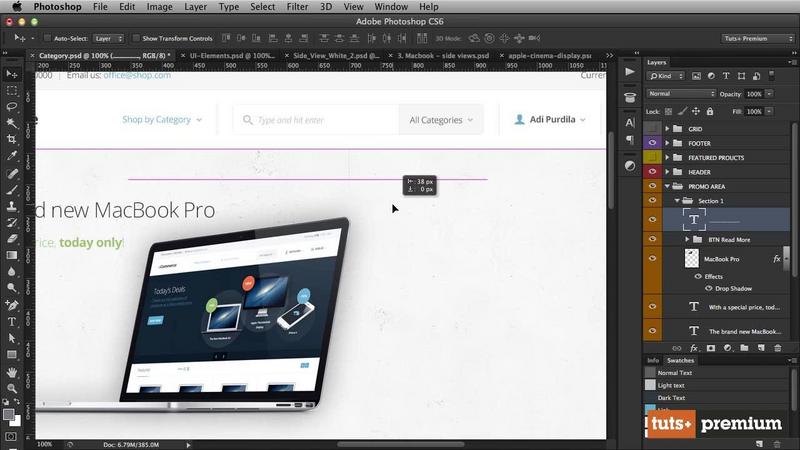
Task: Select the History Brush tool
Action: point(12,222)
